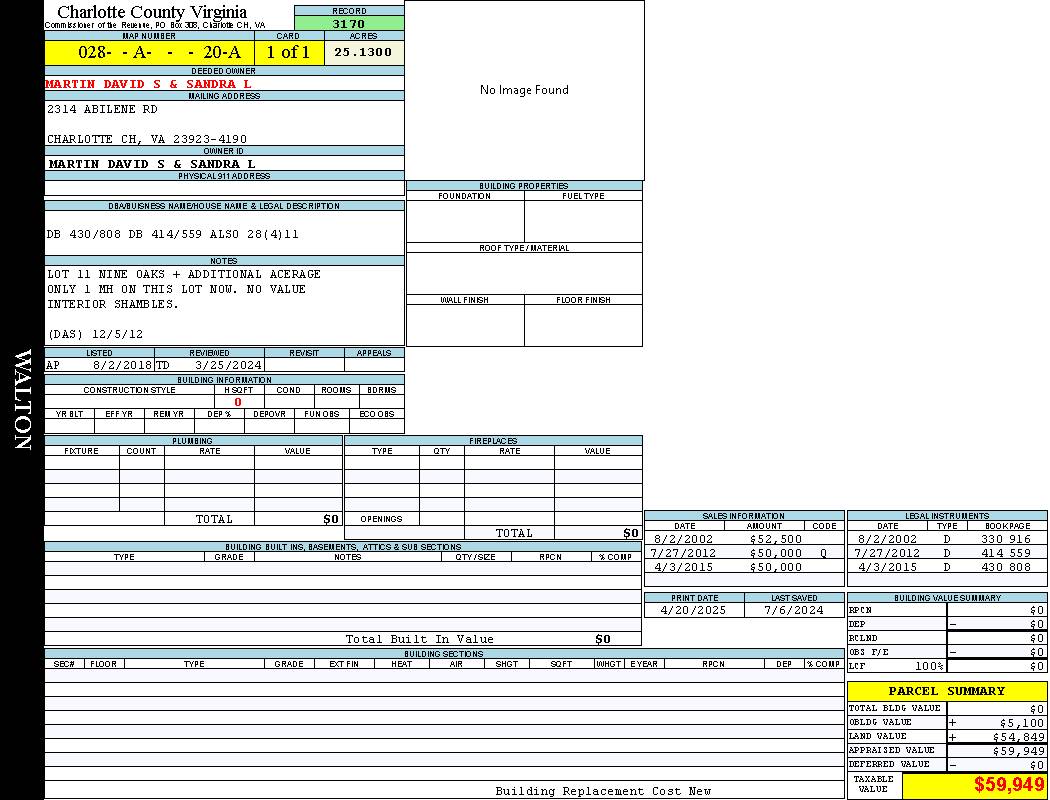
Task: Click the notes text about Lot 11 Nine Oaks
Action: pos(184,274)
